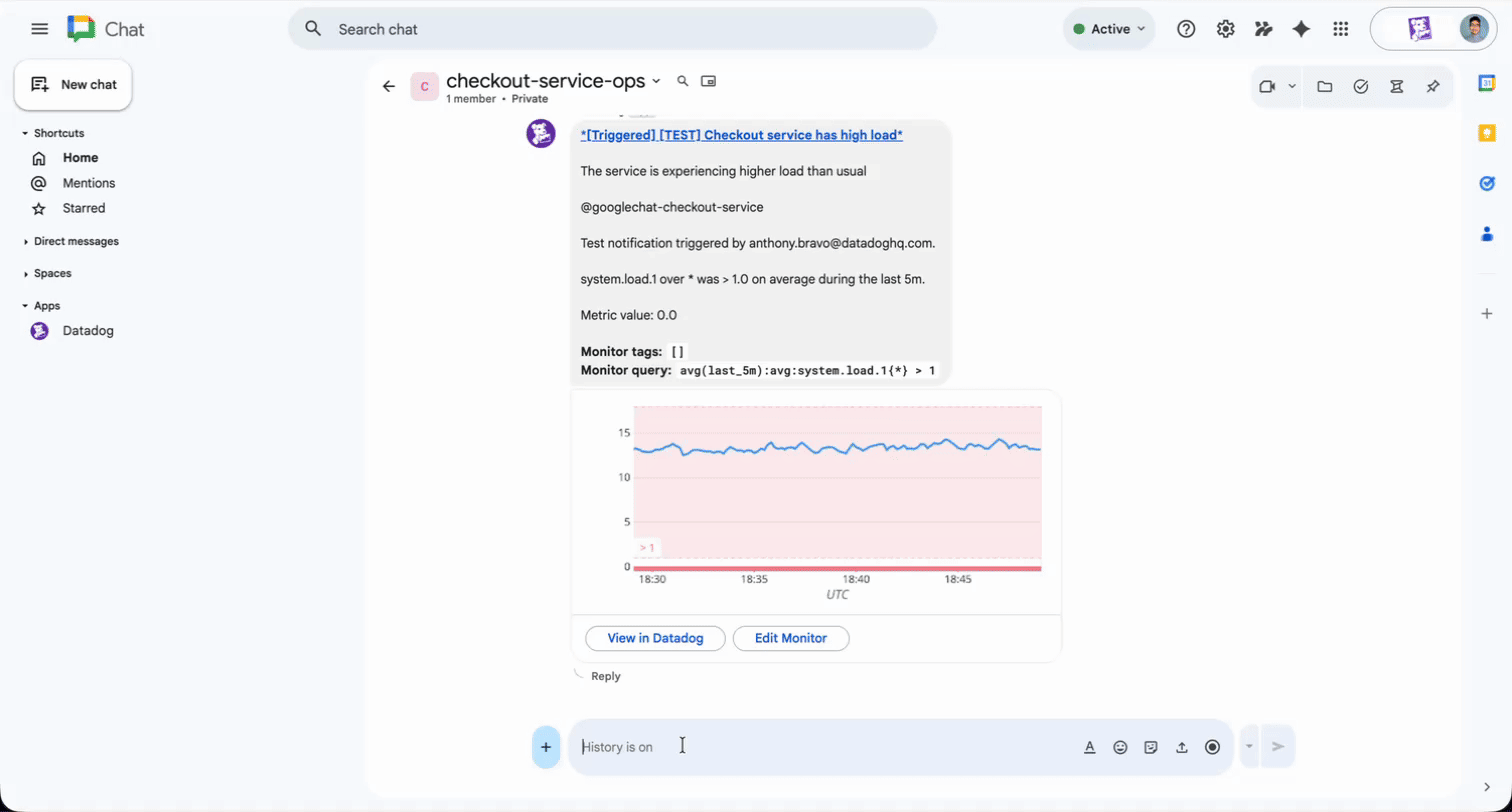Get add-ons plus icon
The width and height of the screenshot is (1512, 812).
(x=1487, y=314)
